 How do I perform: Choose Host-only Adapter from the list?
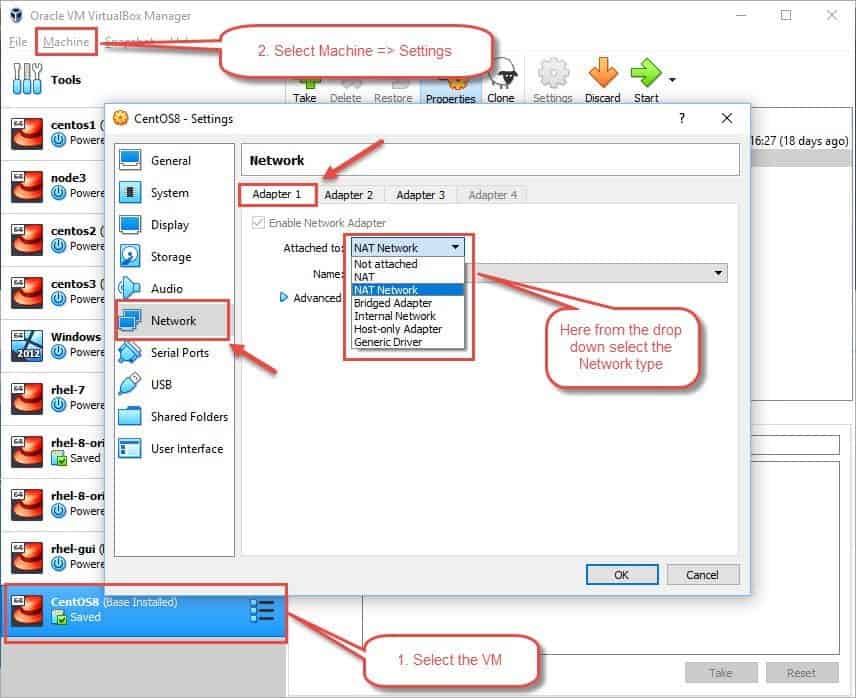click(408, 329)
